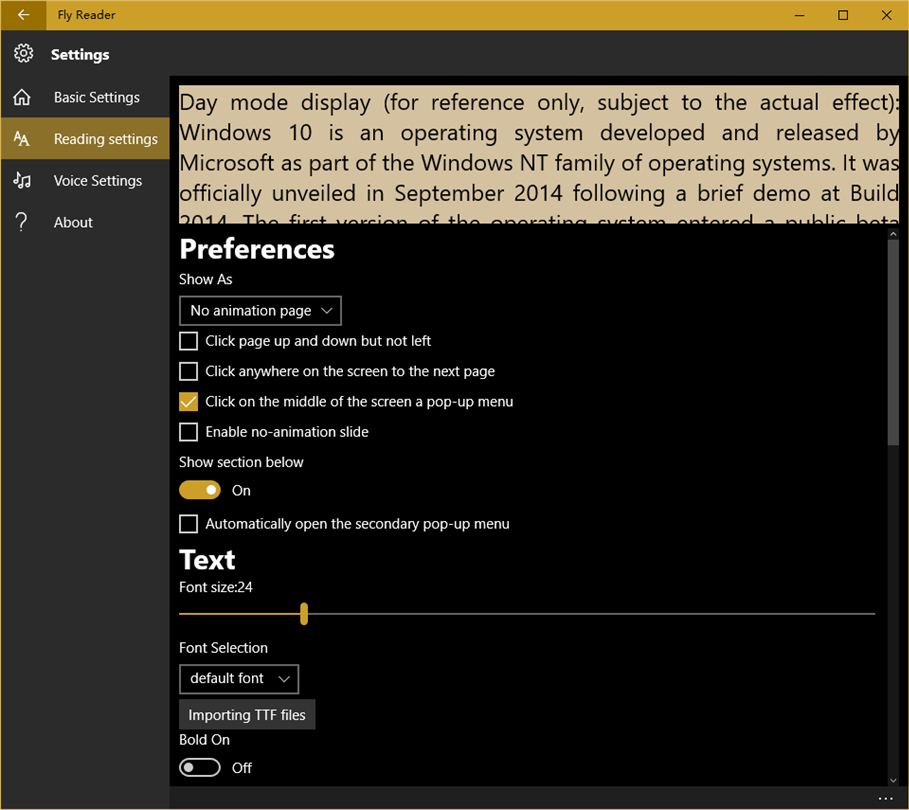Viewport: 909px width, 810px height.
Task: Turn off the Show section below toggle
Action: pyautogui.click(x=200, y=490)
